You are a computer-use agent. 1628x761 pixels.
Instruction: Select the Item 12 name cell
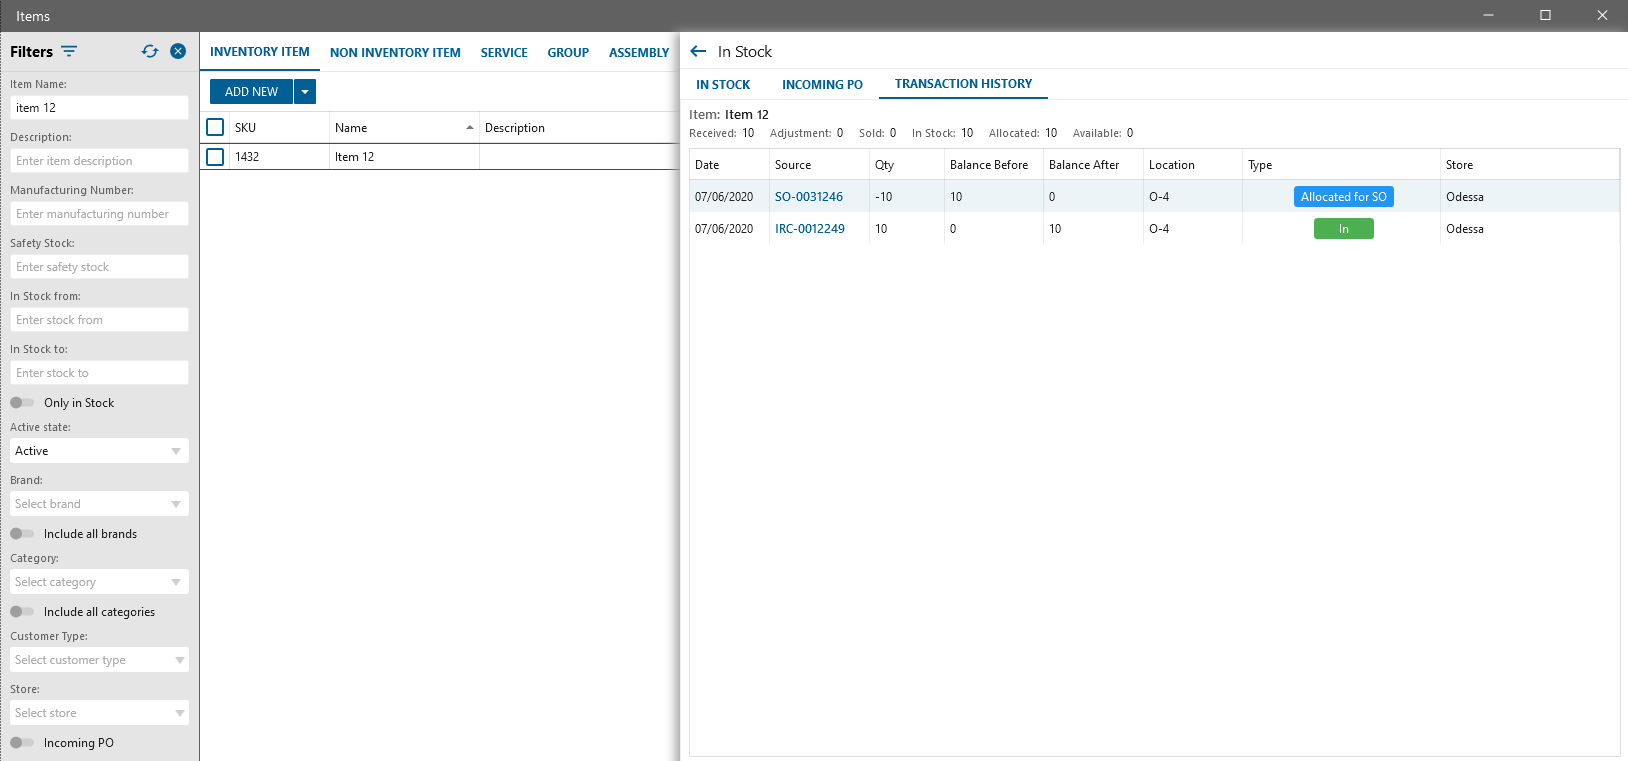[x=404, y=157]
